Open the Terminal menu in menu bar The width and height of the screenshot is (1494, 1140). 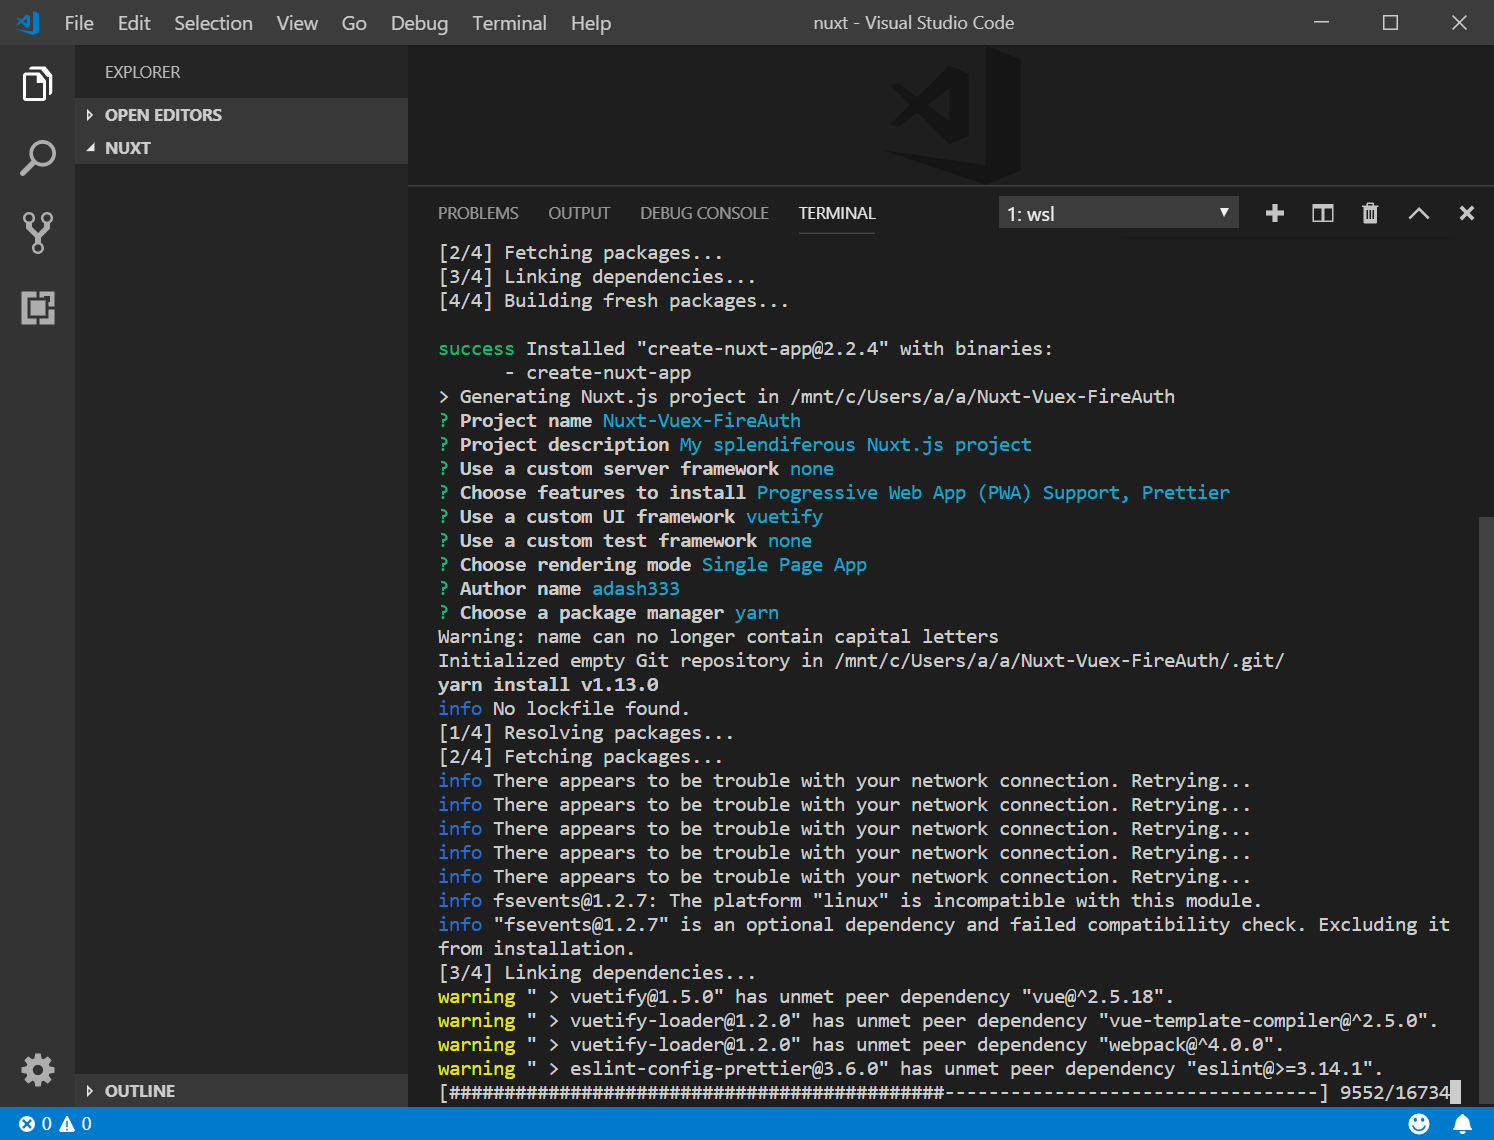click(509, 23)
